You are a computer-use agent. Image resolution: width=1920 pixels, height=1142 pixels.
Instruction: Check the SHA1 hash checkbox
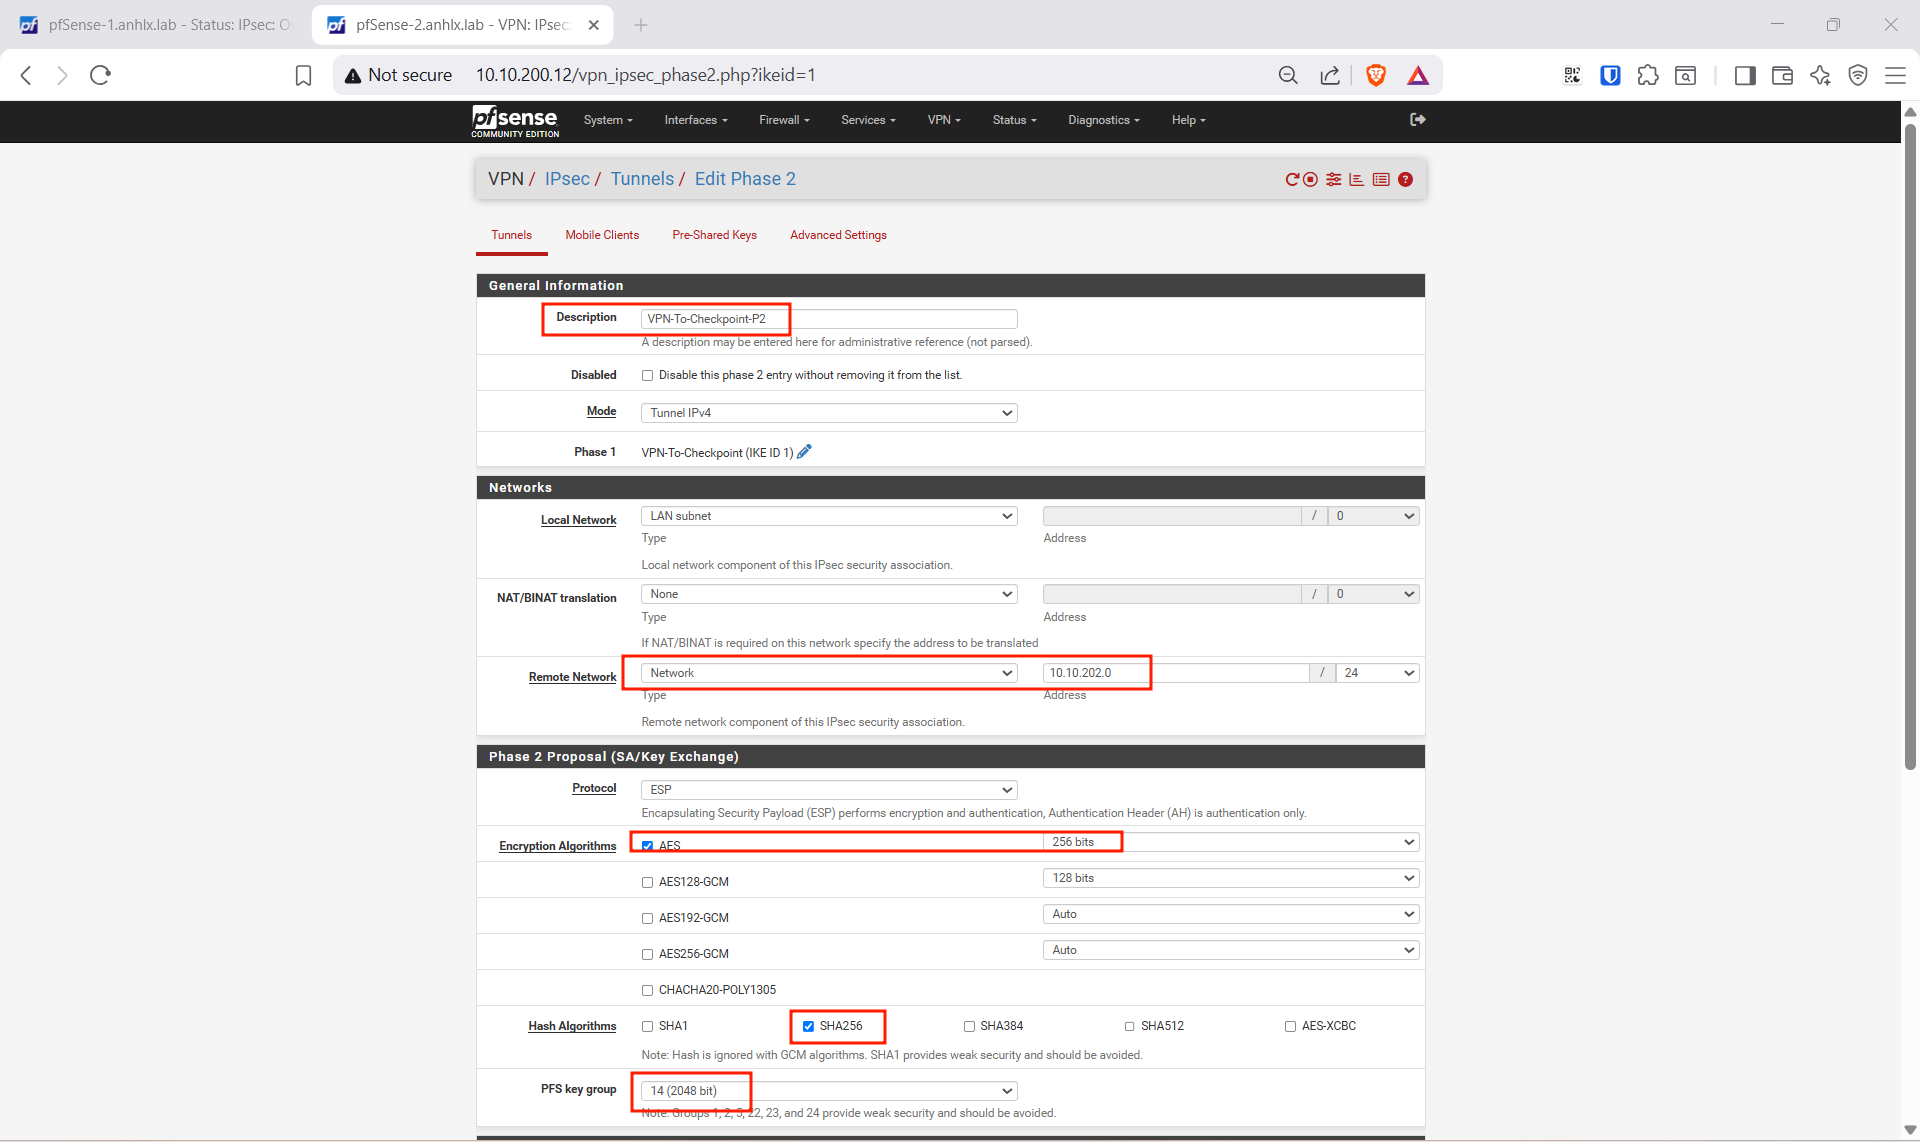point(647,1026)
